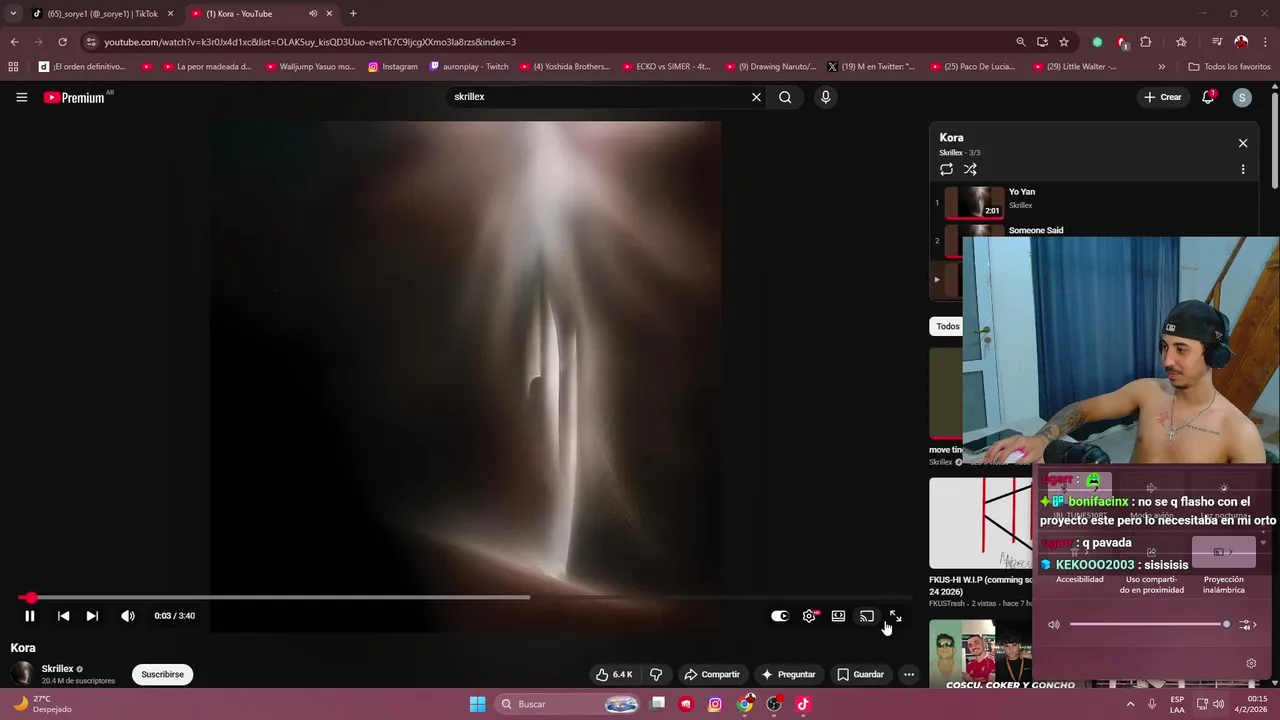Install the app via address bar icon
This screenshot has width=1280, height=720.
pyautogui.click(x=1042, y=42)
